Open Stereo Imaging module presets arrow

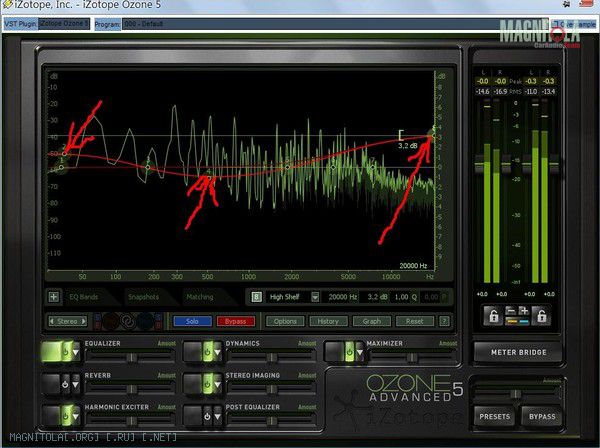[217, 384]
